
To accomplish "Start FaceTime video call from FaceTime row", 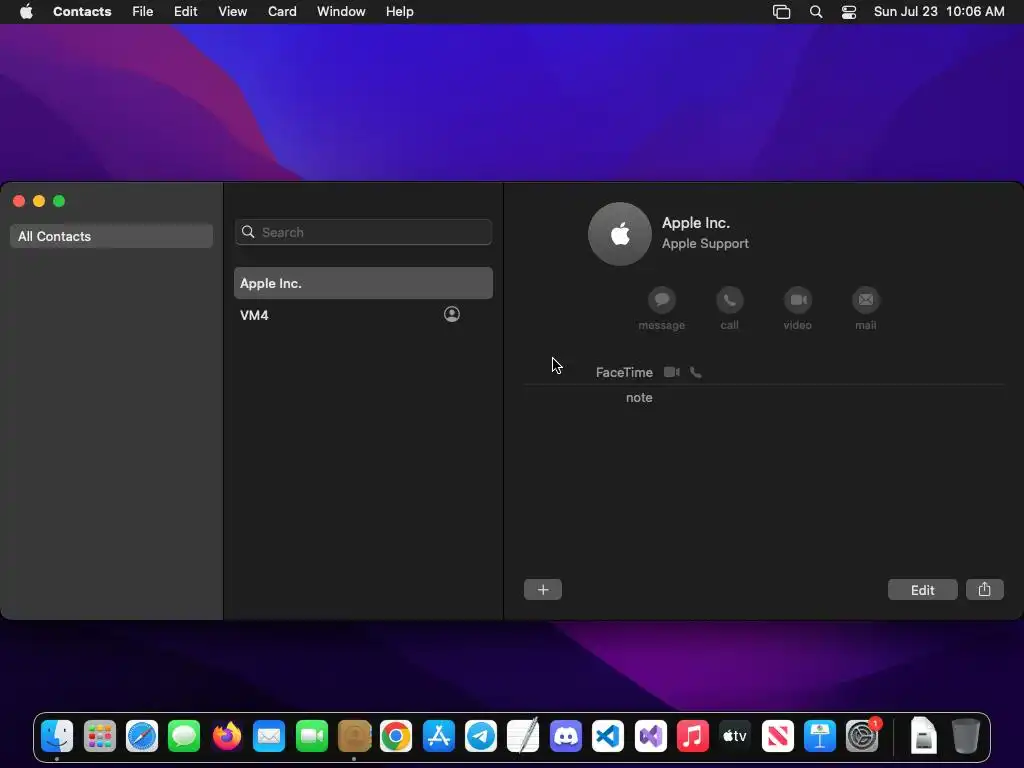I will click(671, 372).
